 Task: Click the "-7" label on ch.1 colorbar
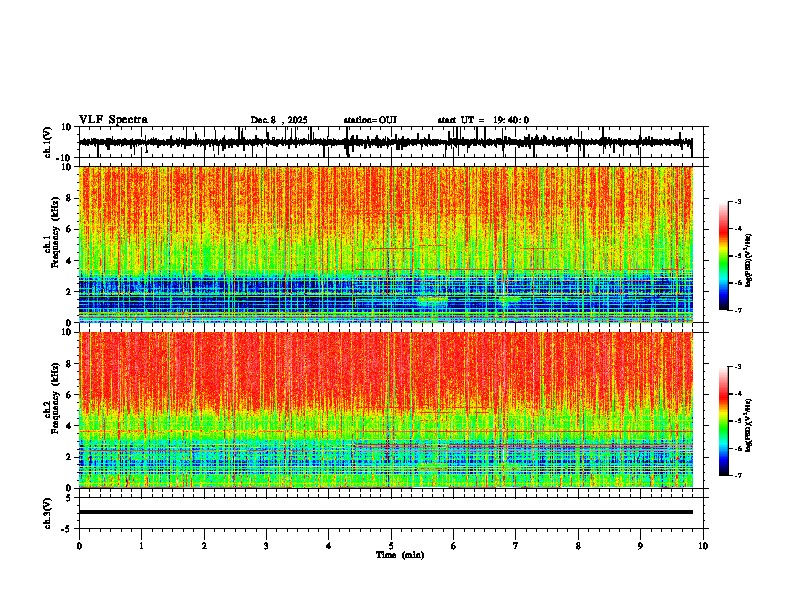[x=737, y=310]
